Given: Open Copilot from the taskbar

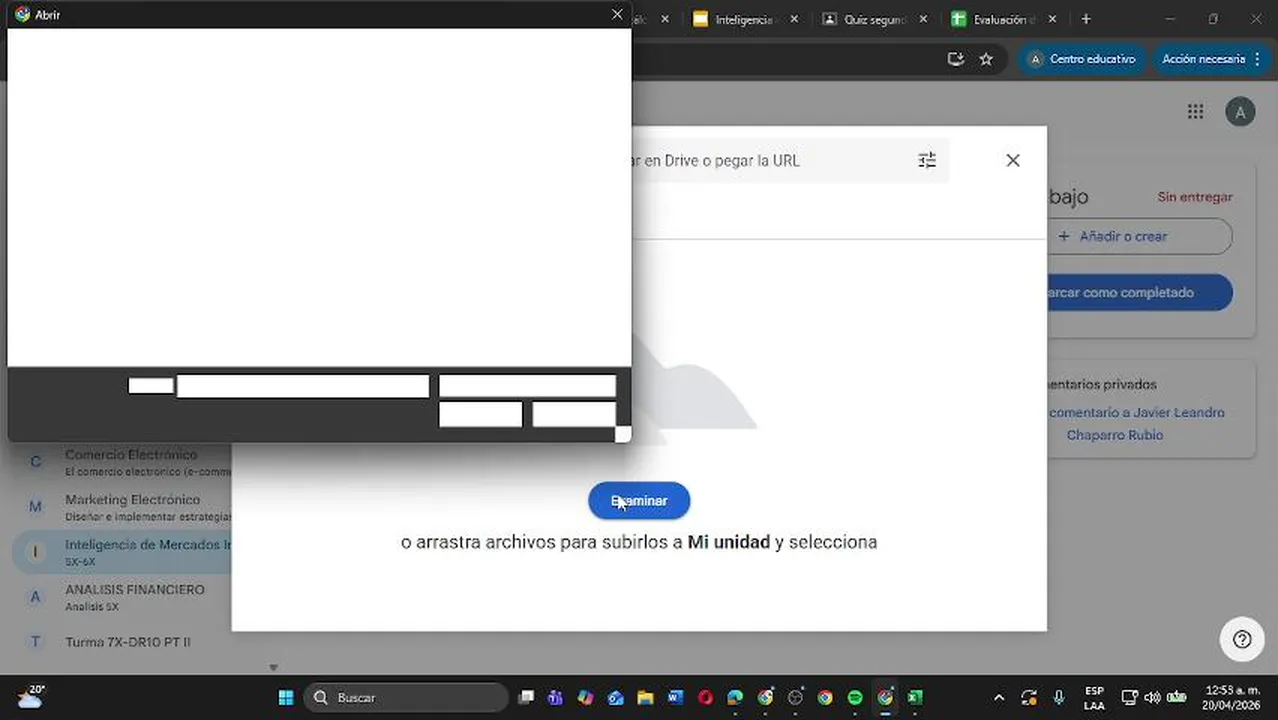Looking at the screenshot, I should pos(585,697).
